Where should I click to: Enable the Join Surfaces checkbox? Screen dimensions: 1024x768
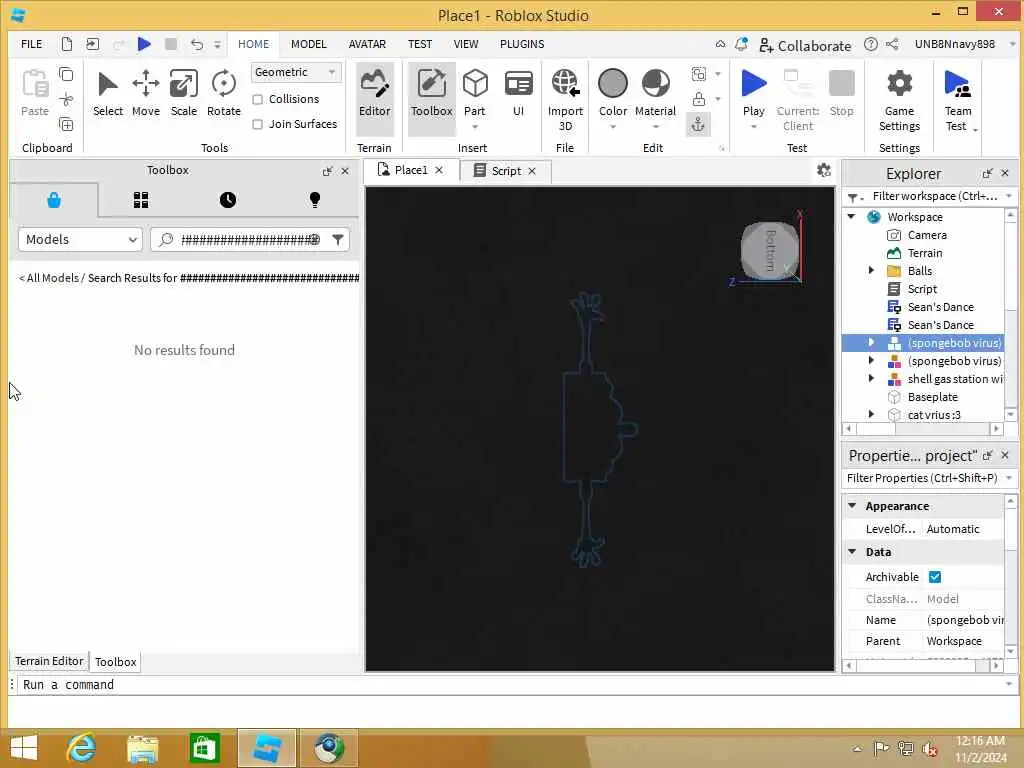point(257,124)
